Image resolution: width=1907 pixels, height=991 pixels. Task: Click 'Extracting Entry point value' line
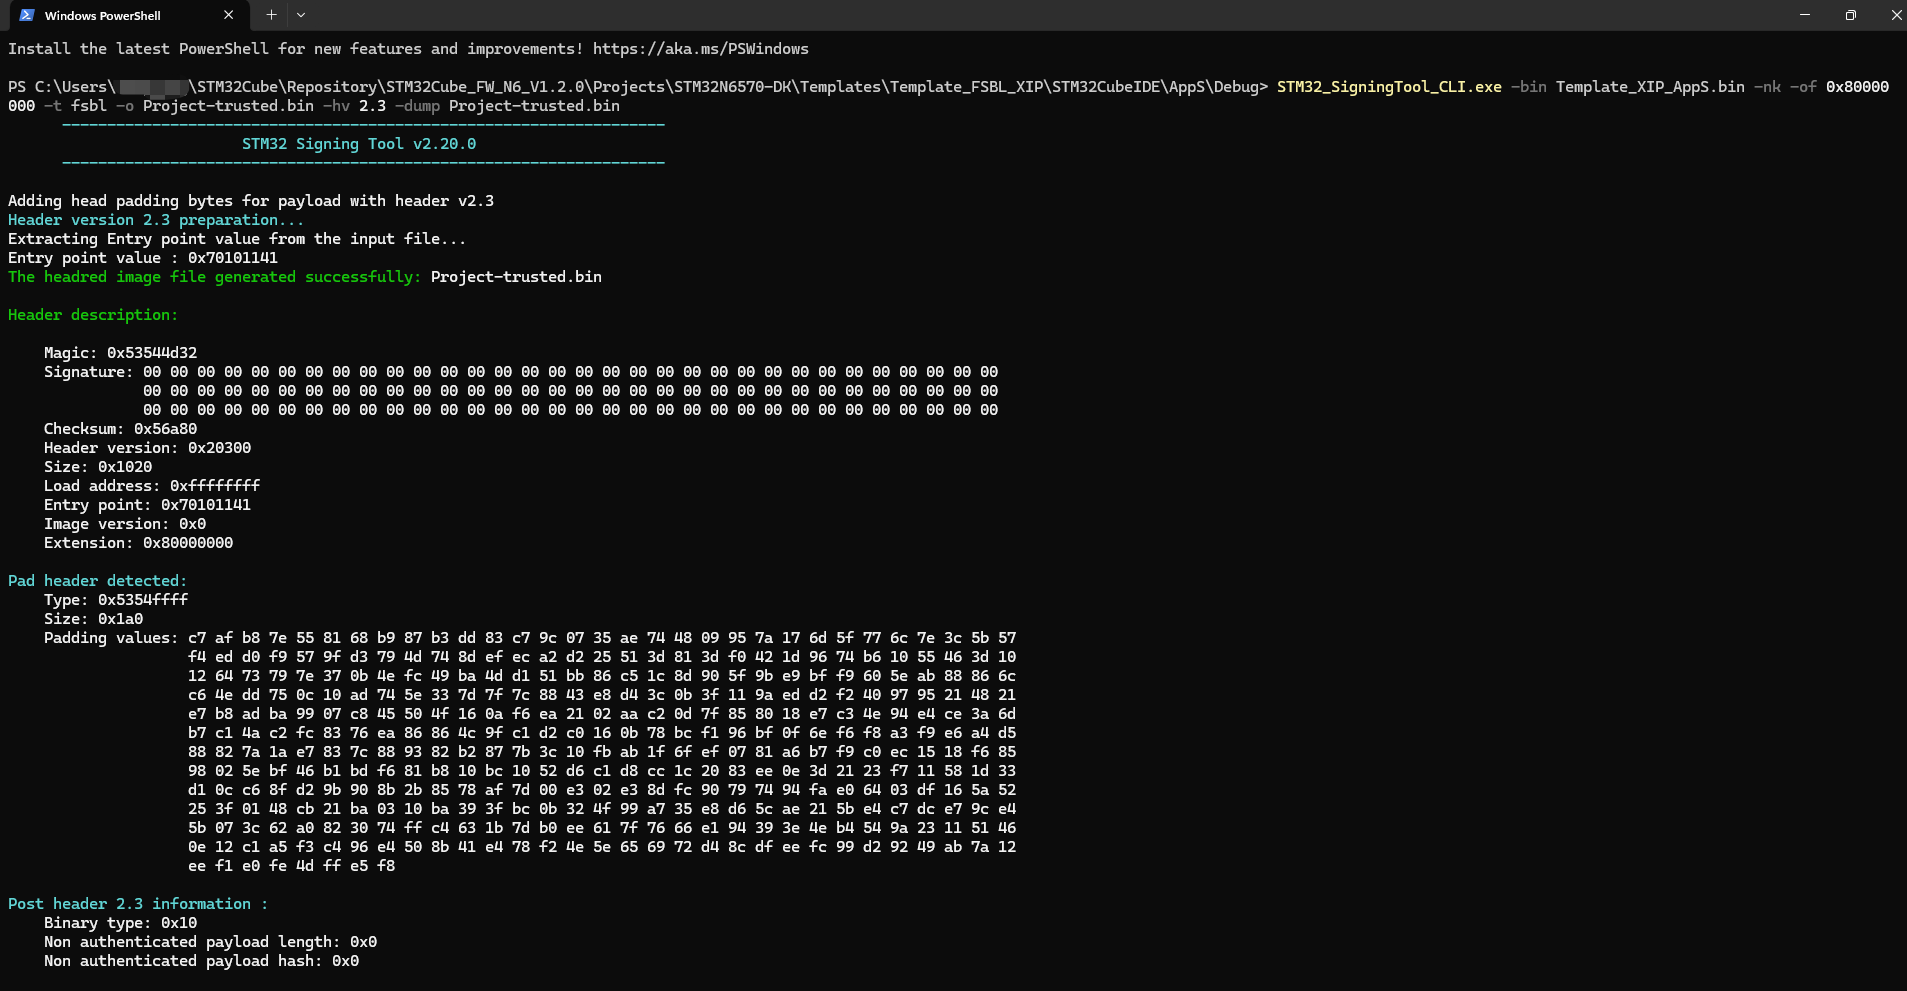click(x=237, y=239)
